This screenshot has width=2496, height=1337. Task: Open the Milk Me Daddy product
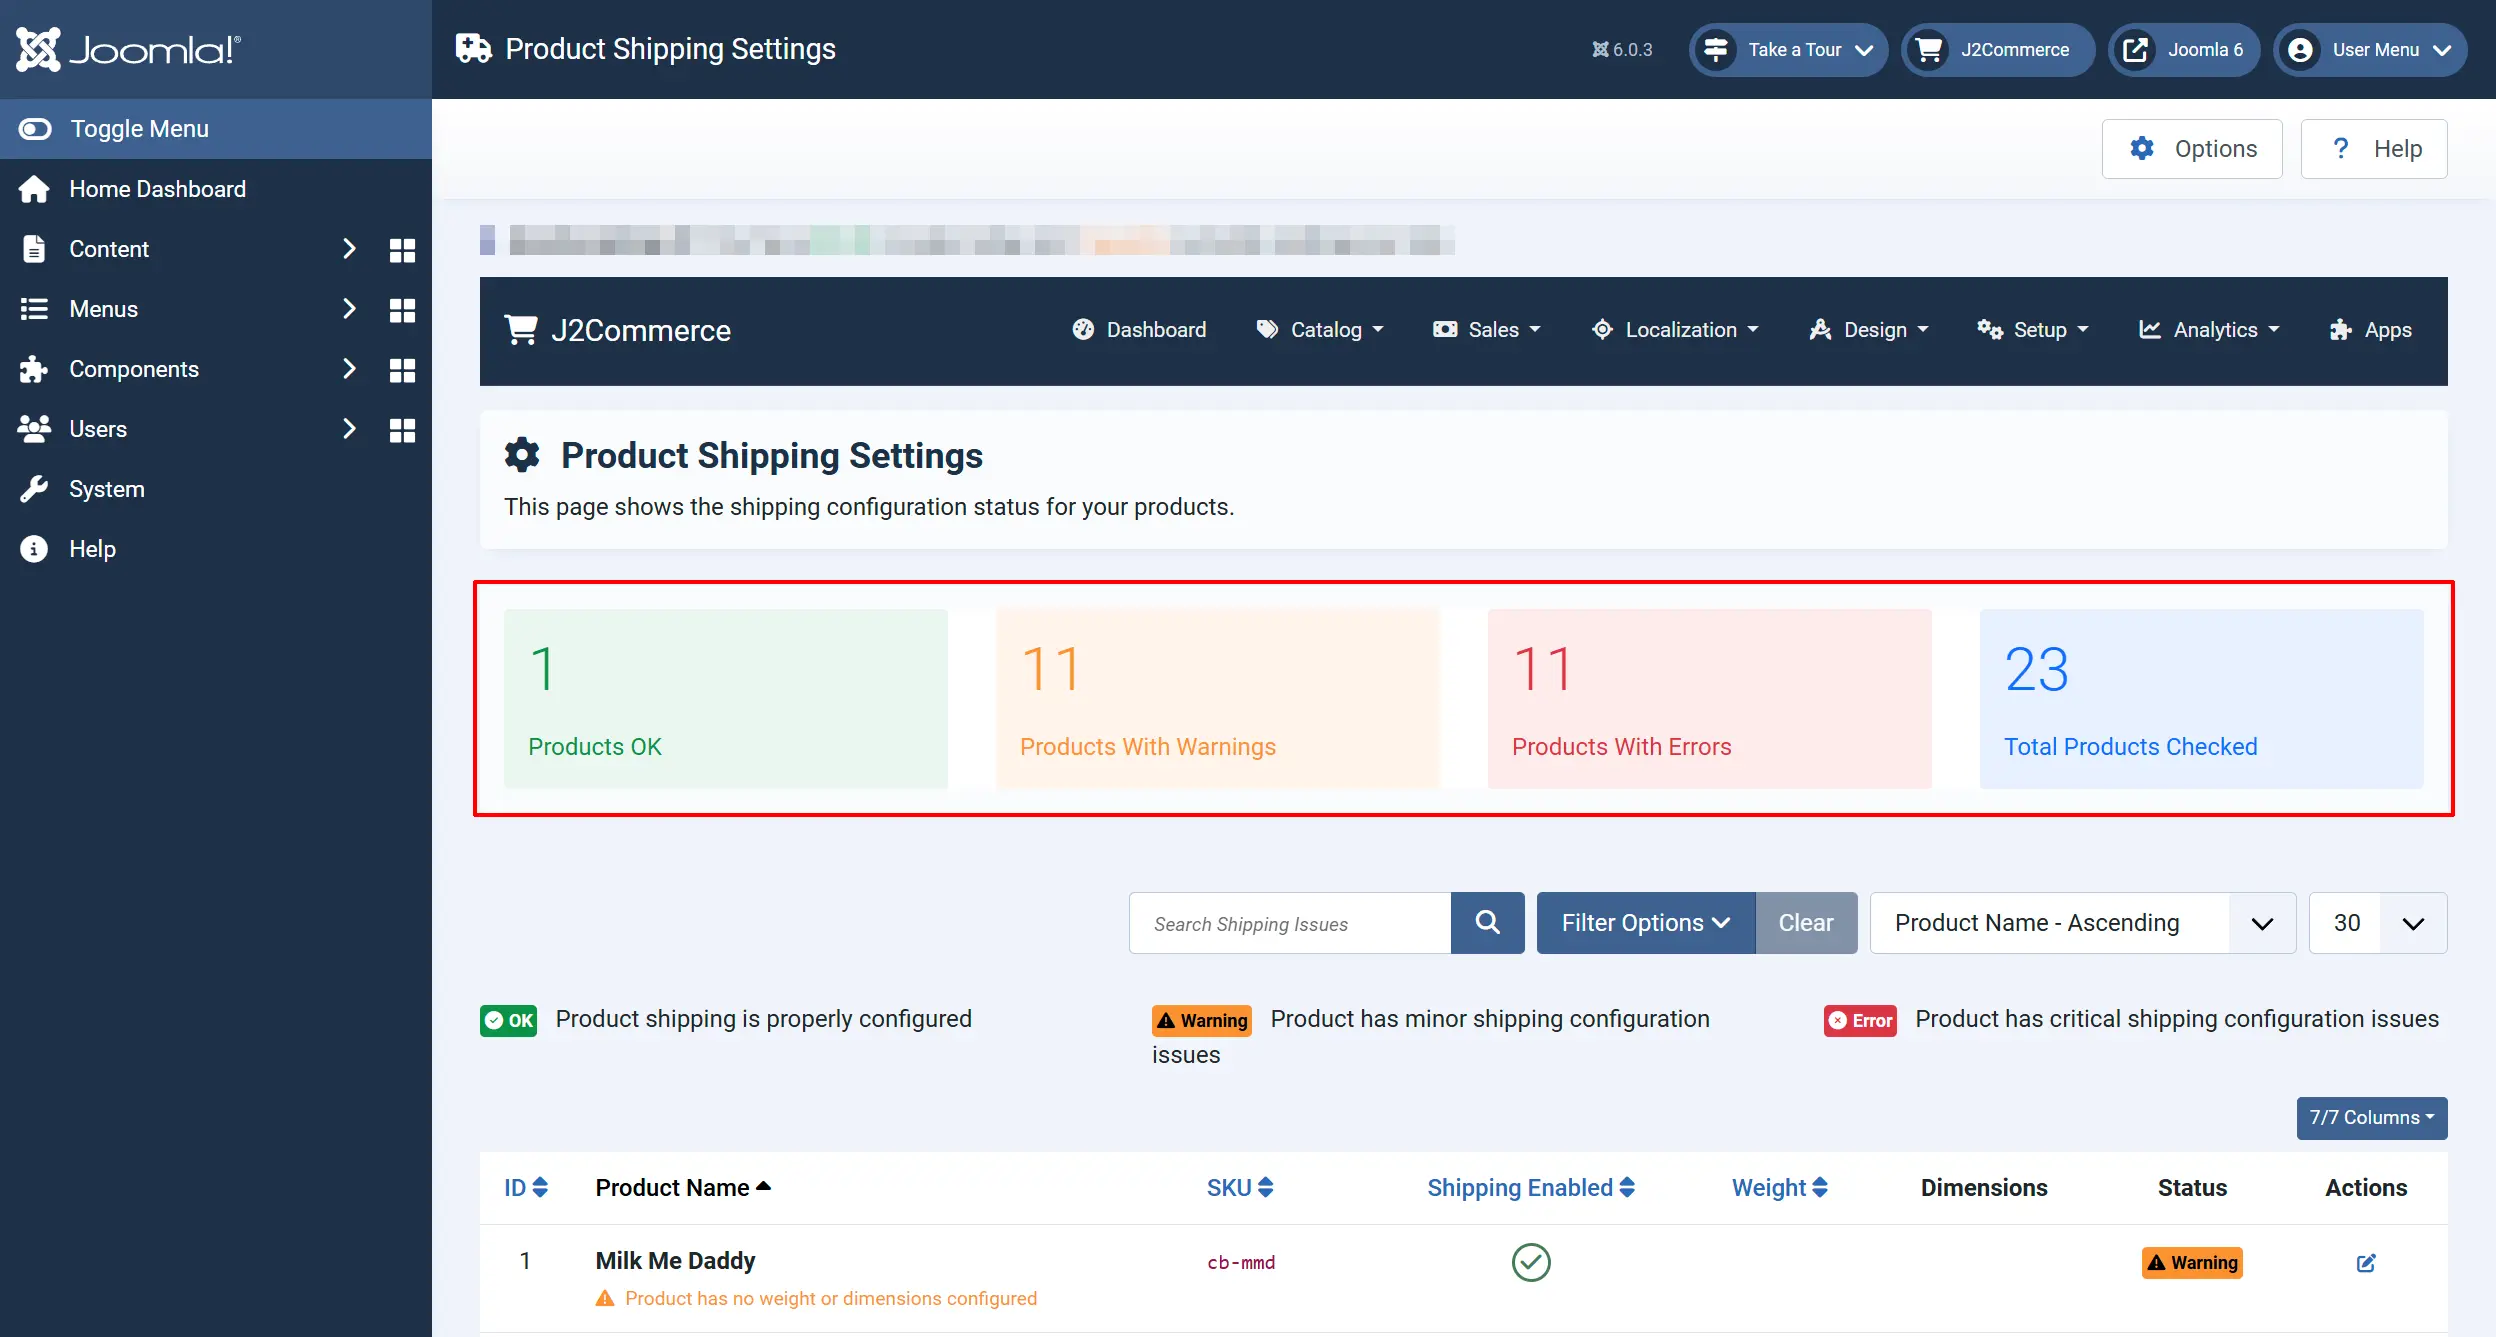[676, 1261]
